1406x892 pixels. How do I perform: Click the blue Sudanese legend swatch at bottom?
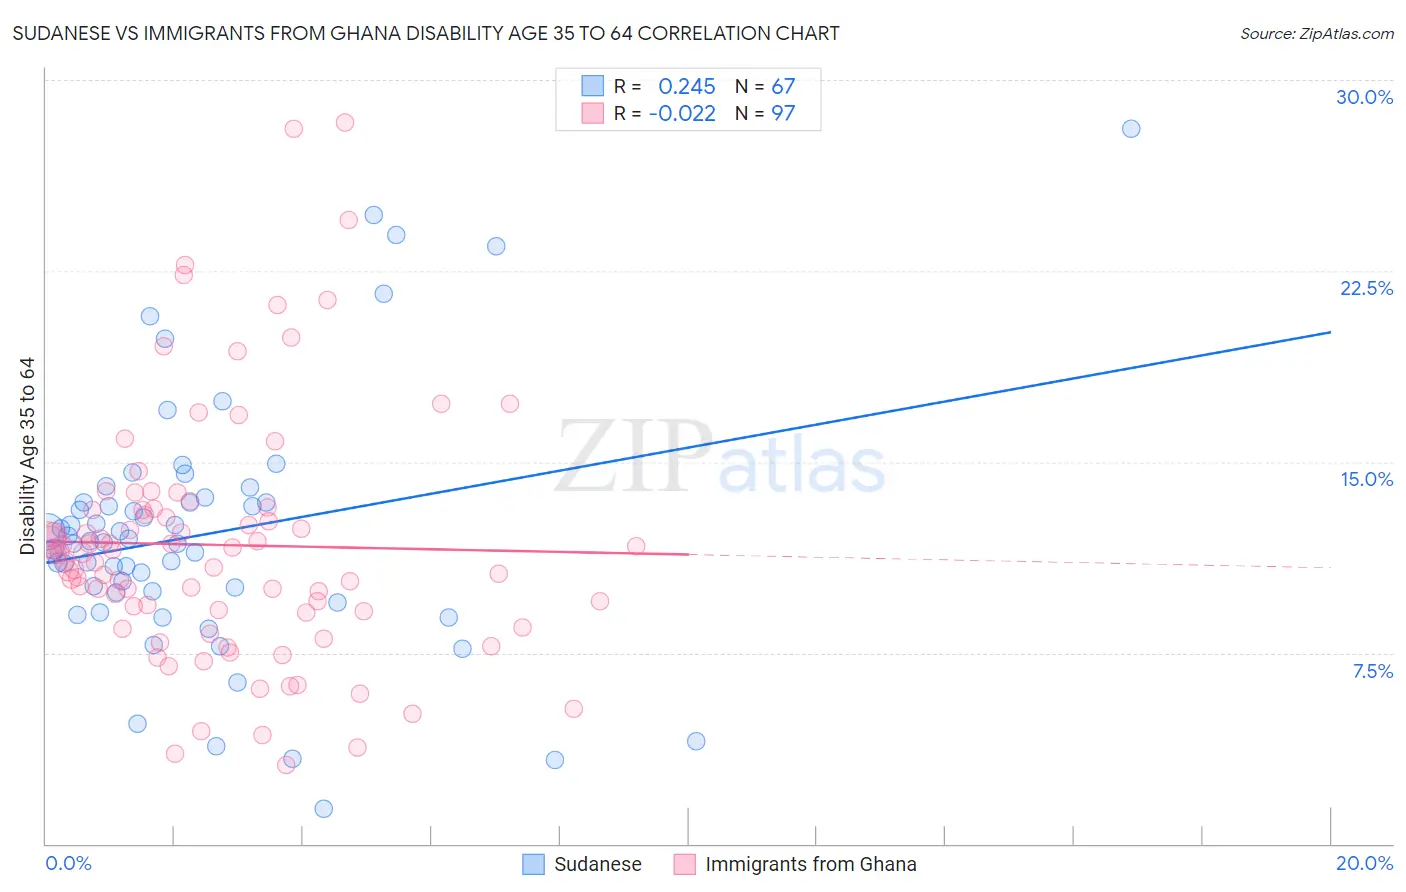[534, 864]
